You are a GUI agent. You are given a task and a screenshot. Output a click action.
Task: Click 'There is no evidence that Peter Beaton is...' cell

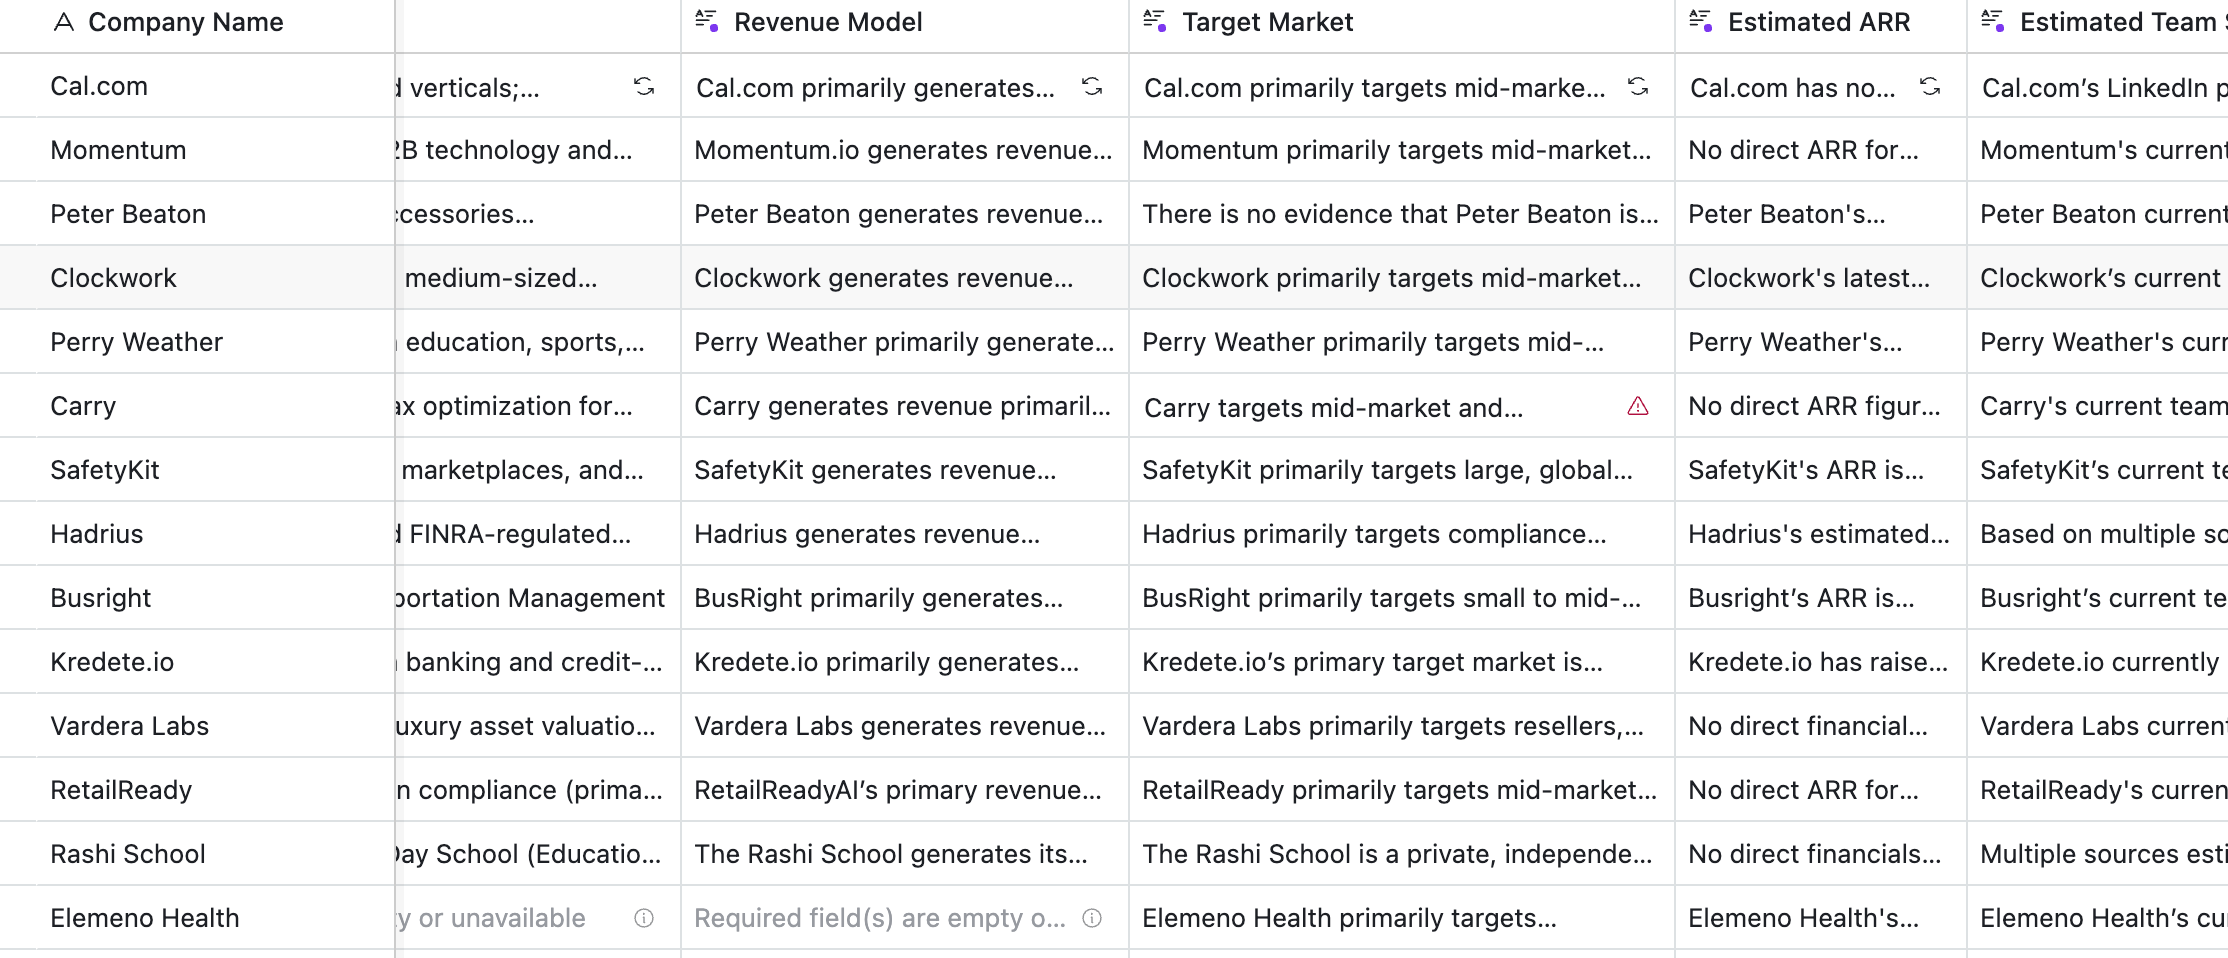pyautogui.click(x=1402, y=214)
